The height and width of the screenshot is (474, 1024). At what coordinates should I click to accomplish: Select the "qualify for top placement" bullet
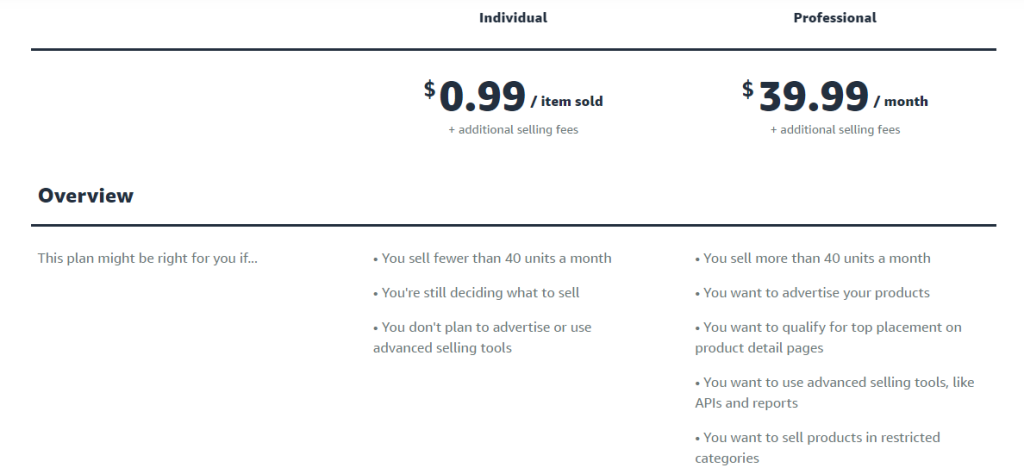pos(828,337)
